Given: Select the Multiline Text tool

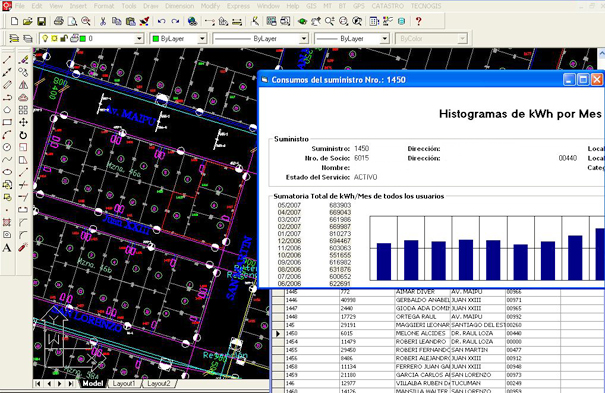Looking at the screenshot, I should [x=7, y=248].
